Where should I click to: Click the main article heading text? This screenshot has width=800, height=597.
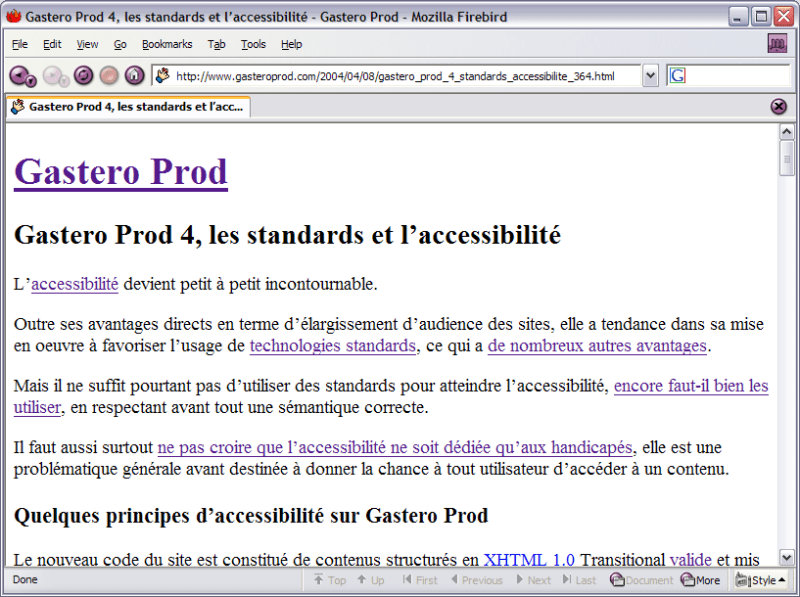(x=287, y=235)
